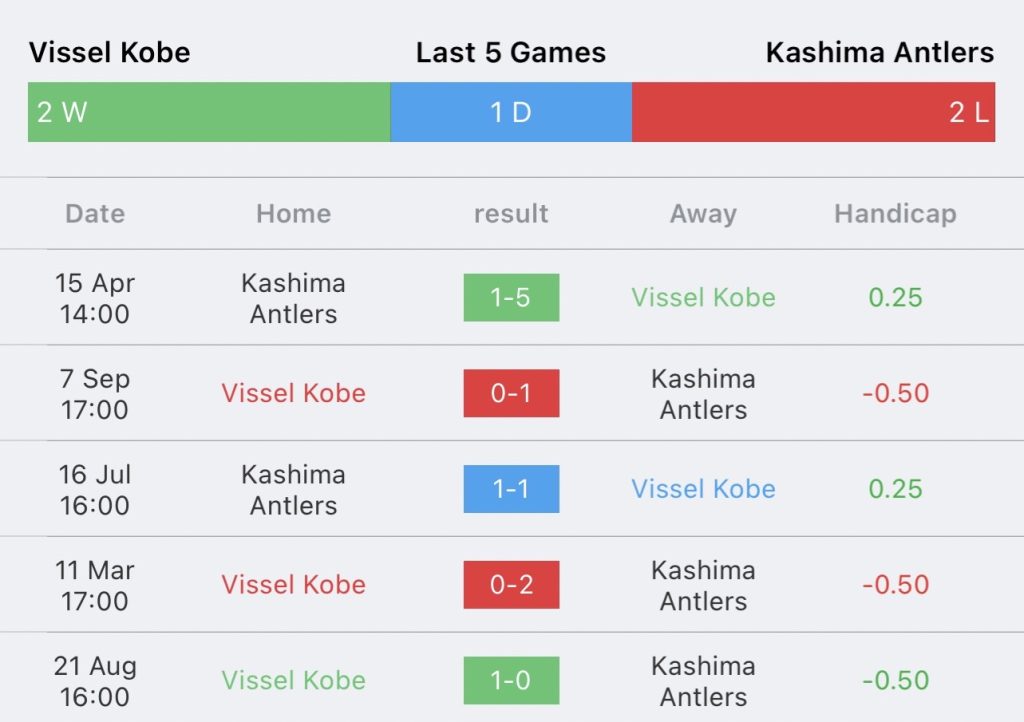Click the blue 1 D bar segment
Screen dimensions: 1024x722
[511, 112]
